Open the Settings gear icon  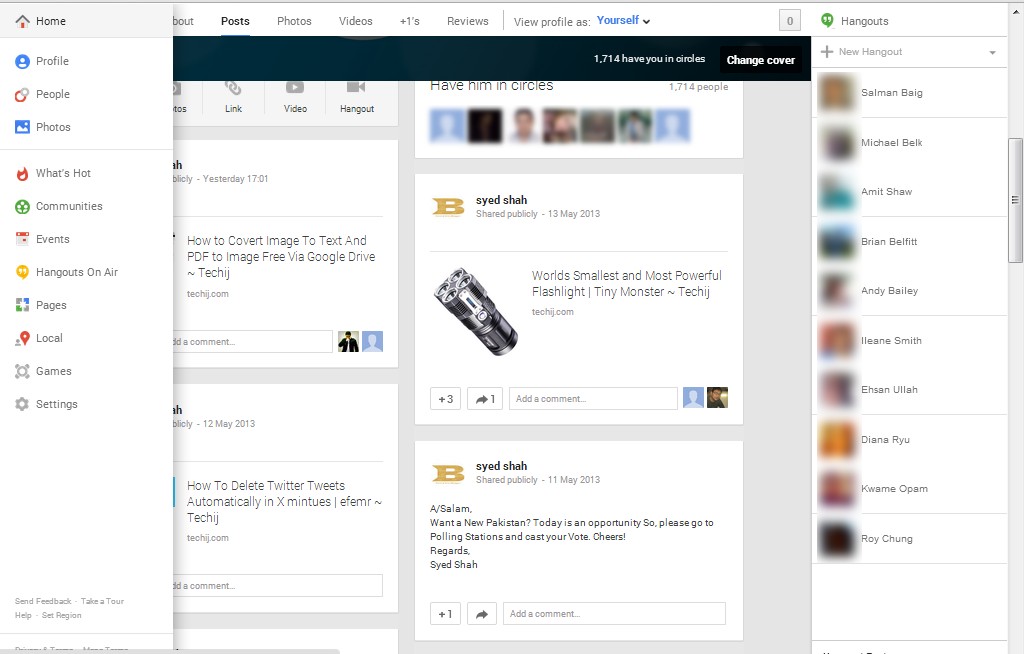22,404
